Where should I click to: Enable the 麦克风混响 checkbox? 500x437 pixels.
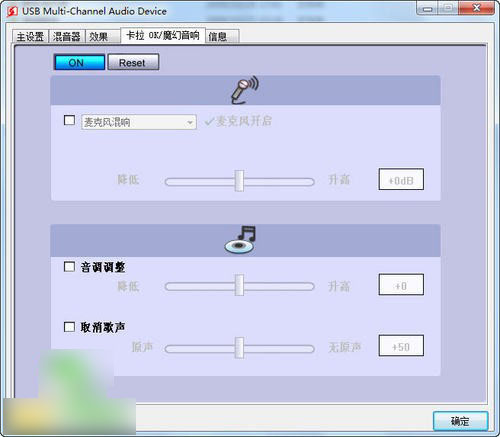point(69,120)
